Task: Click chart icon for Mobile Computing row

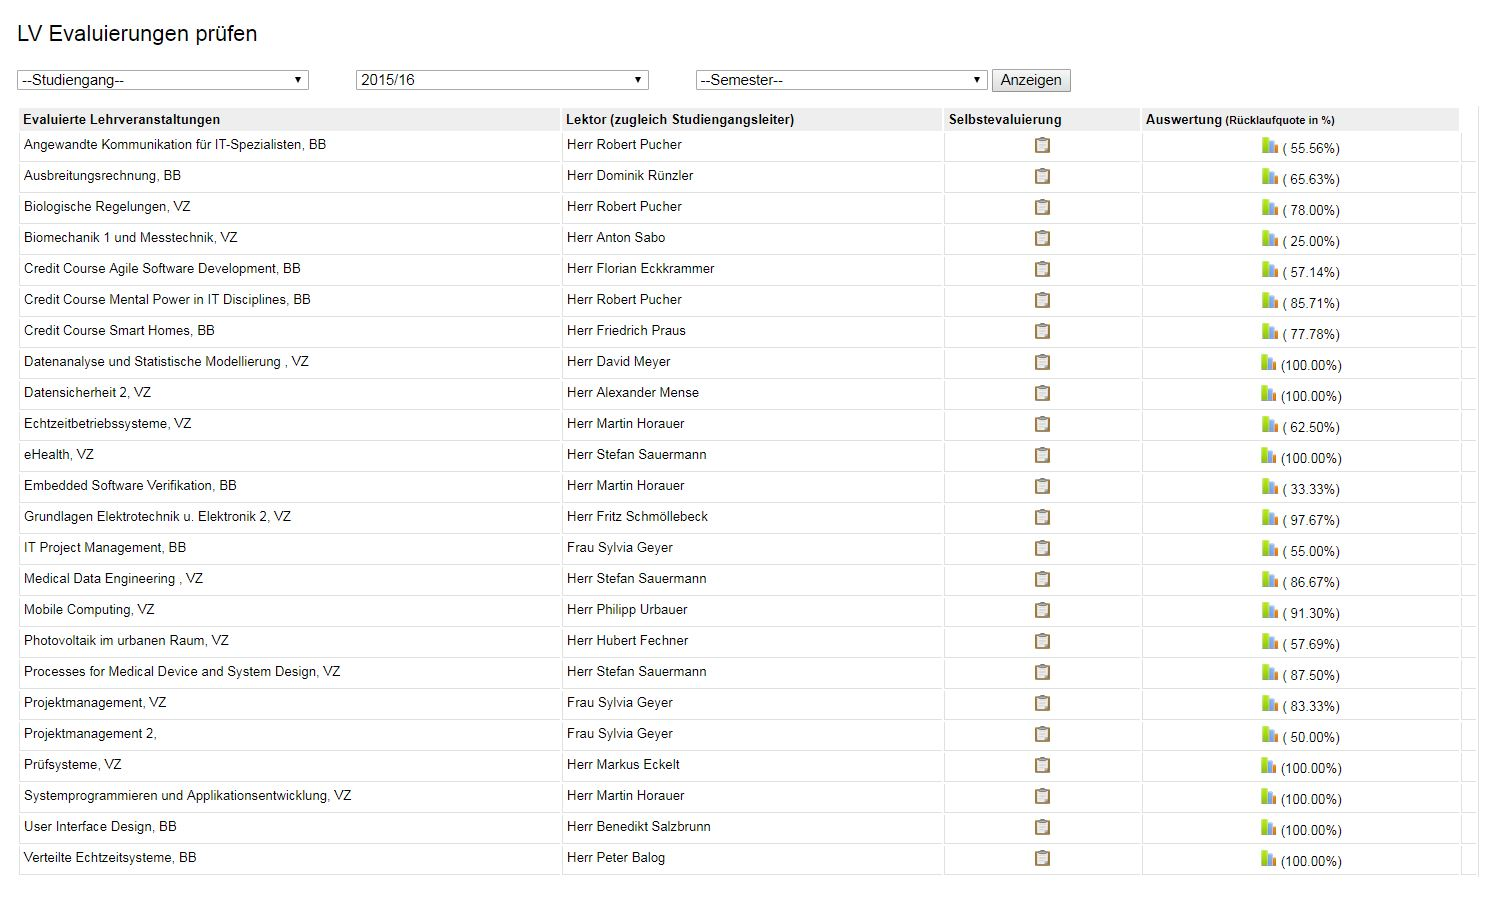Action: (1269, 611)
